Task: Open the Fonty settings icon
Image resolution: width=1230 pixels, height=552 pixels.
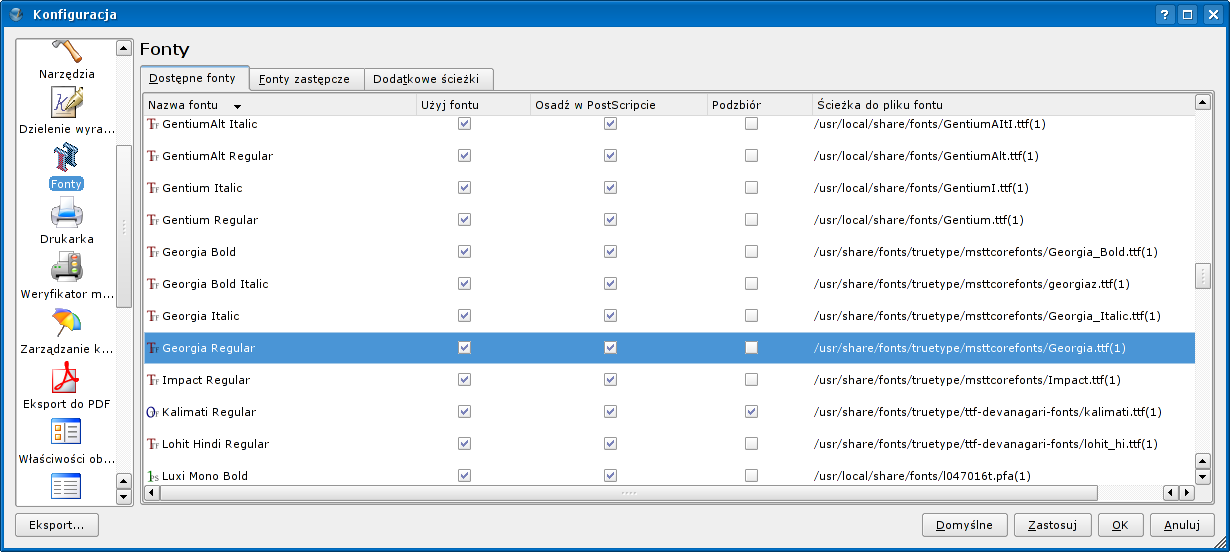Action: (x=67, y=159)
